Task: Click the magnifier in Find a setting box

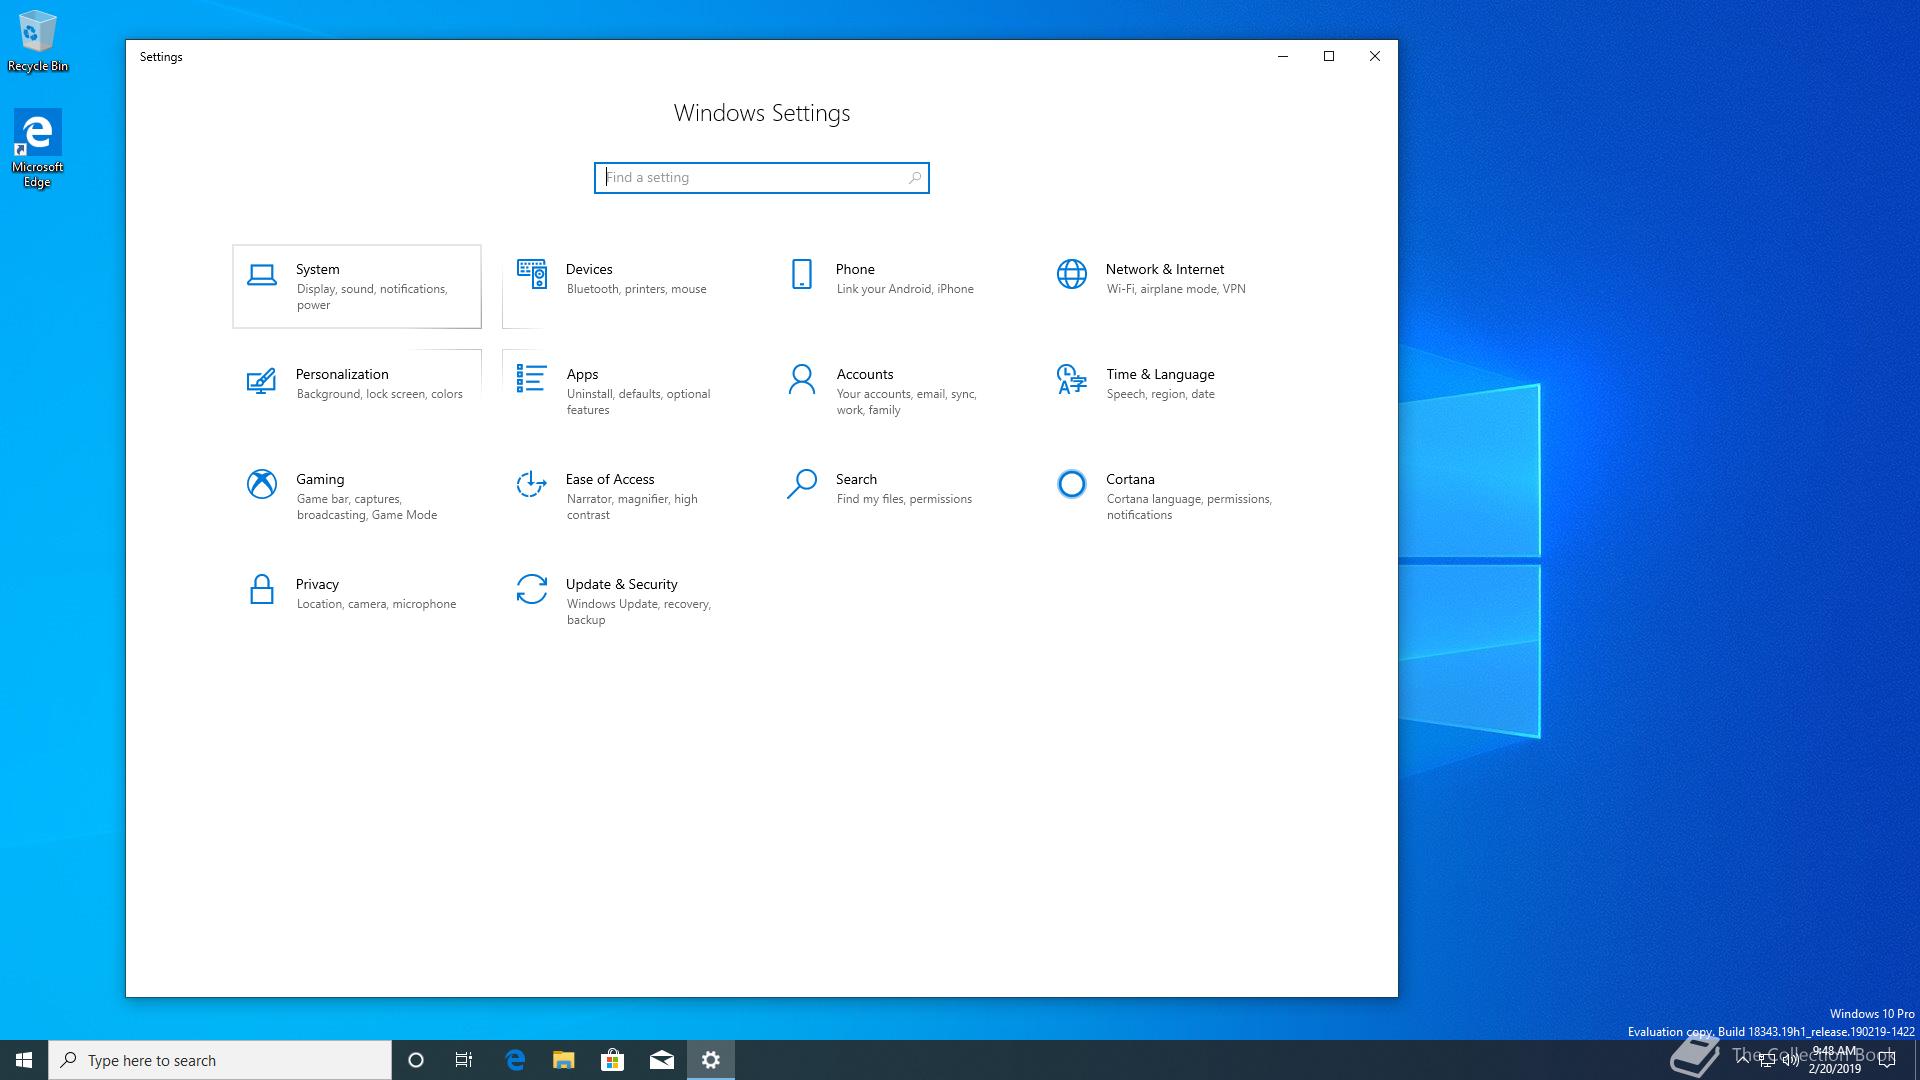Action: pyautogui.click(x=914, y=178)
